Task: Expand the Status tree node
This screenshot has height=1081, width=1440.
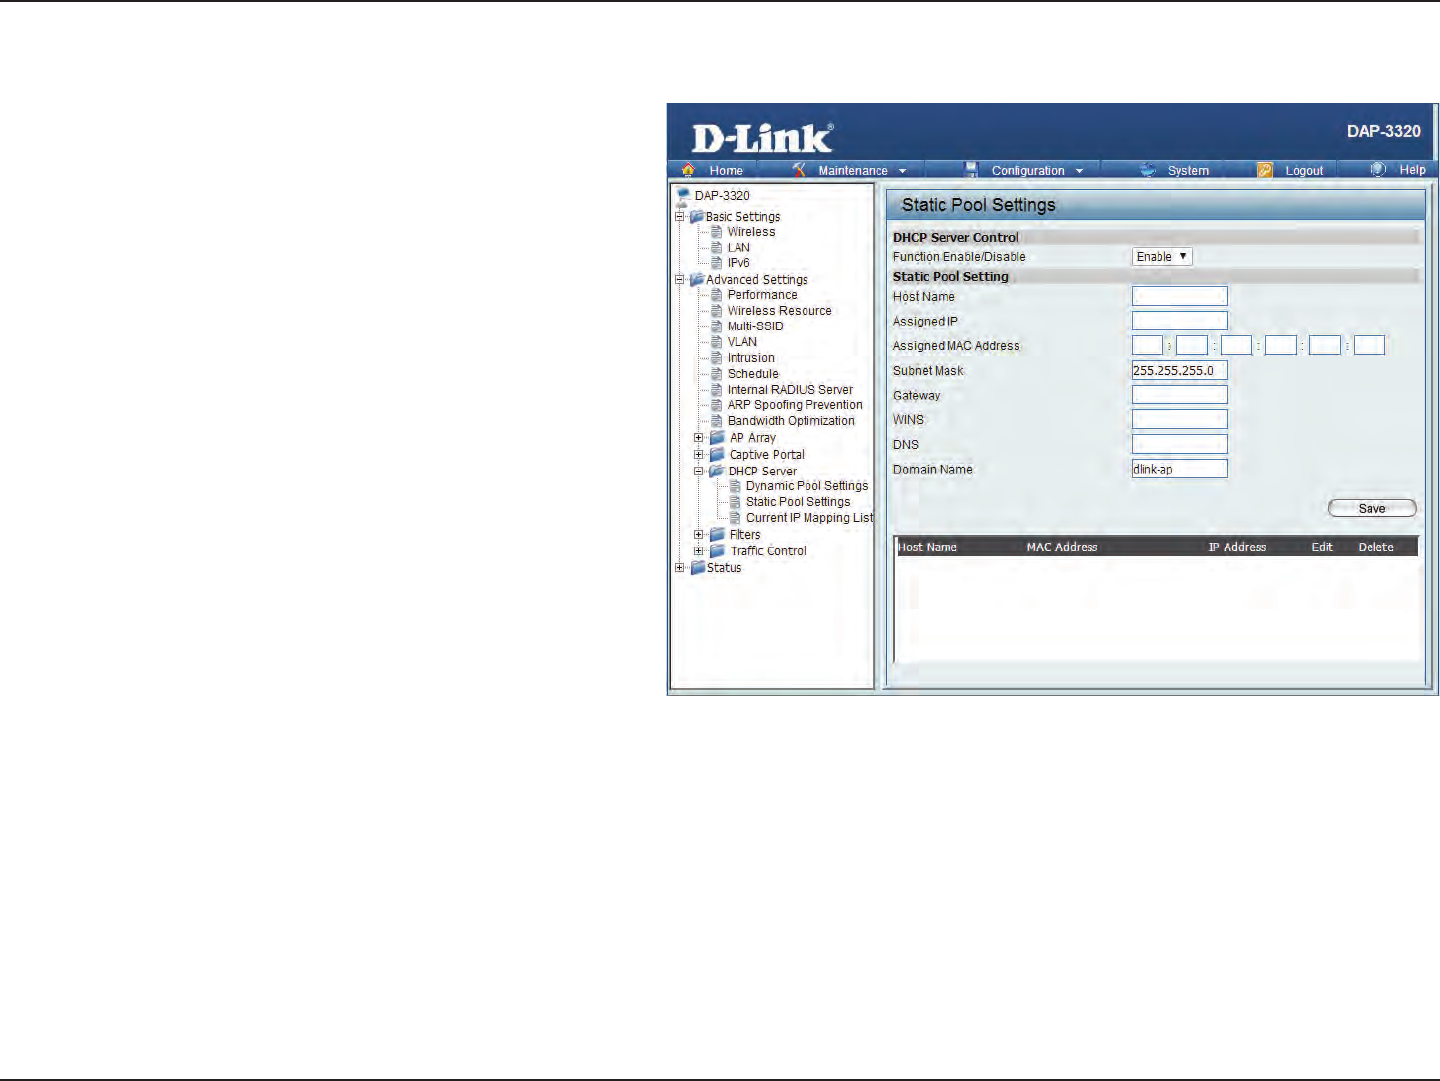Action: 680,568
